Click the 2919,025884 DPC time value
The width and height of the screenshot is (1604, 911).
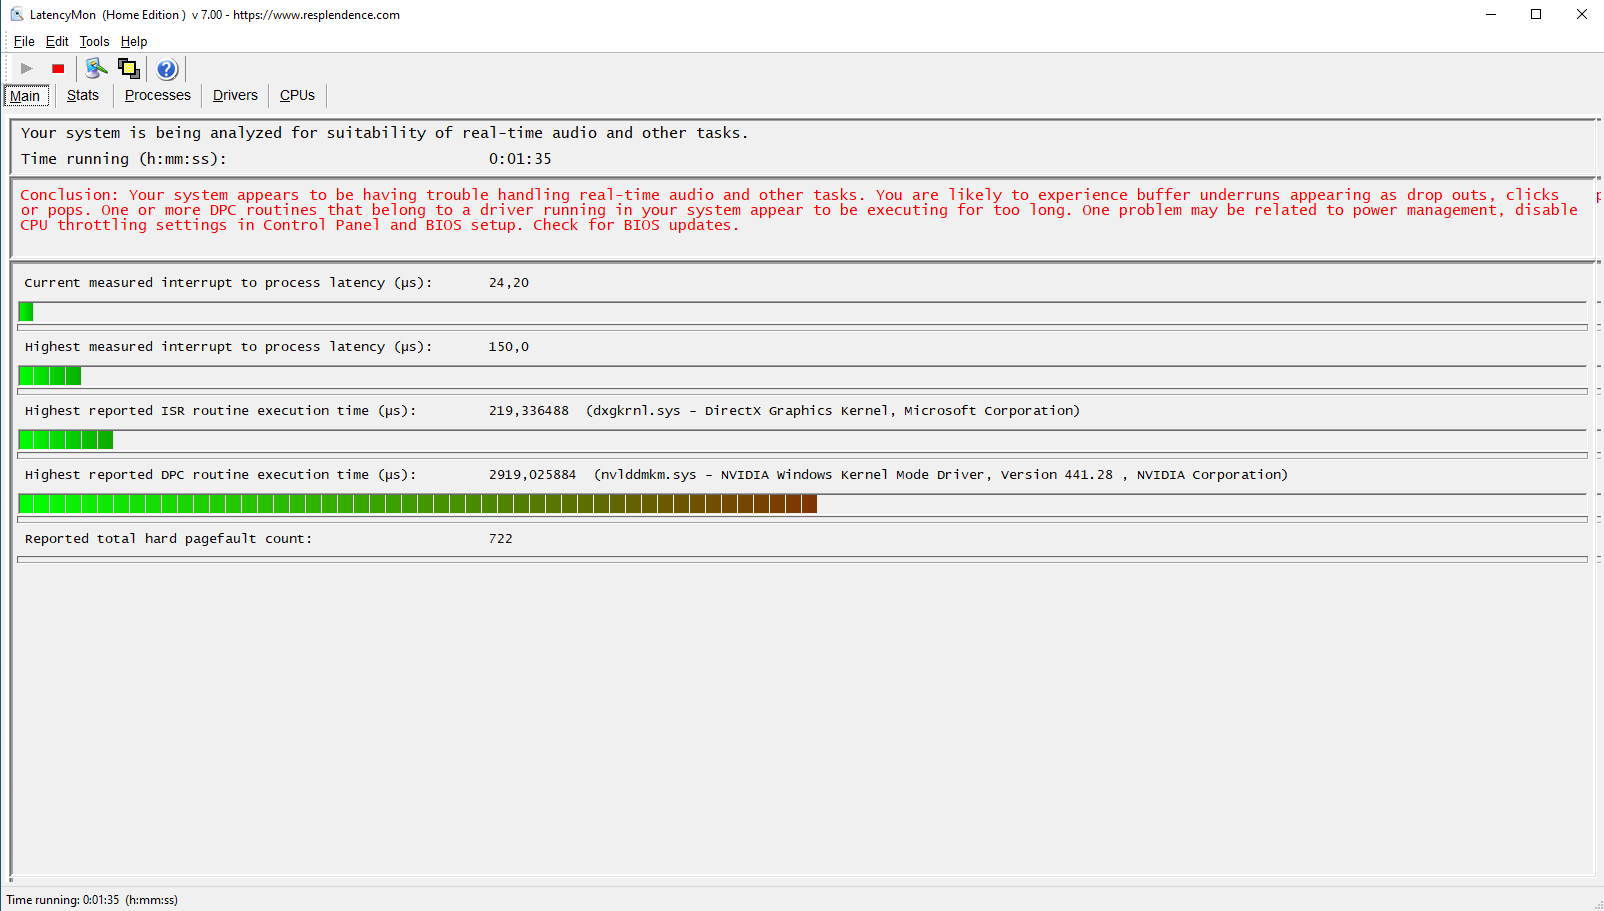(x=532, y=475)
